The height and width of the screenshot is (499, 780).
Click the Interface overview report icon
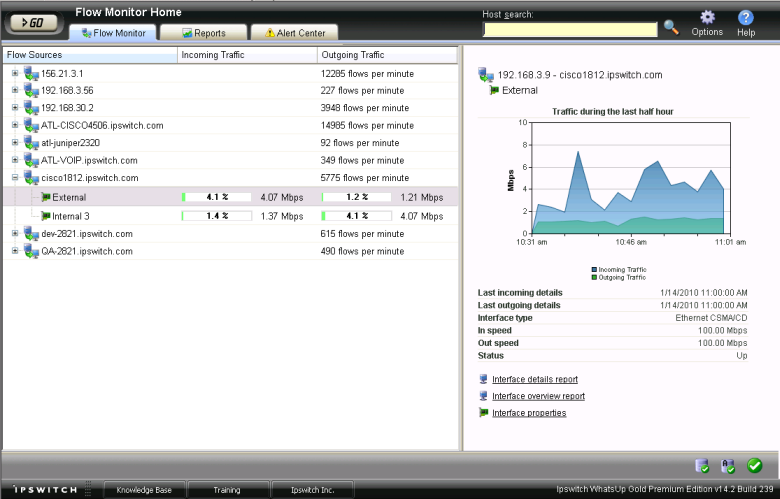pos(483,396)
